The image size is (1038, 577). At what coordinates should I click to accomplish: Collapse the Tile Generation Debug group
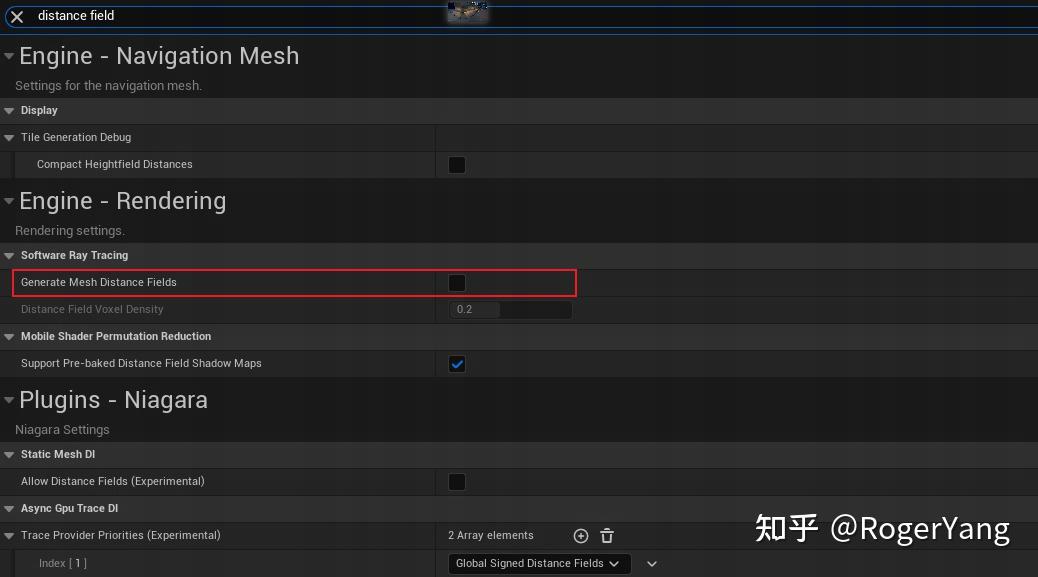coord(11,137)
